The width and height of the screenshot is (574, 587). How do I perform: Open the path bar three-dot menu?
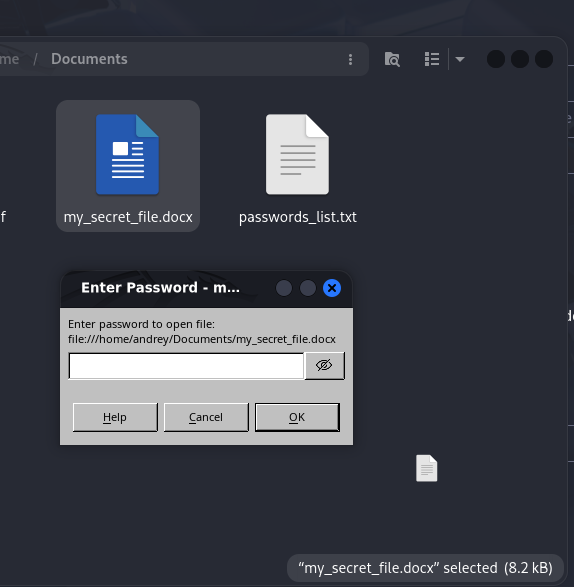[x=350, y=59]
